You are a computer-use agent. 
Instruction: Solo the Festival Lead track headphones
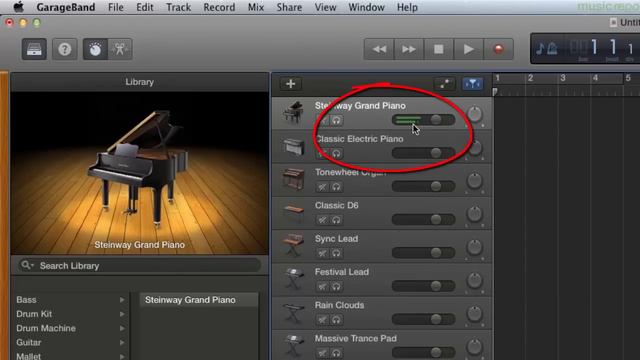(336, 287)
